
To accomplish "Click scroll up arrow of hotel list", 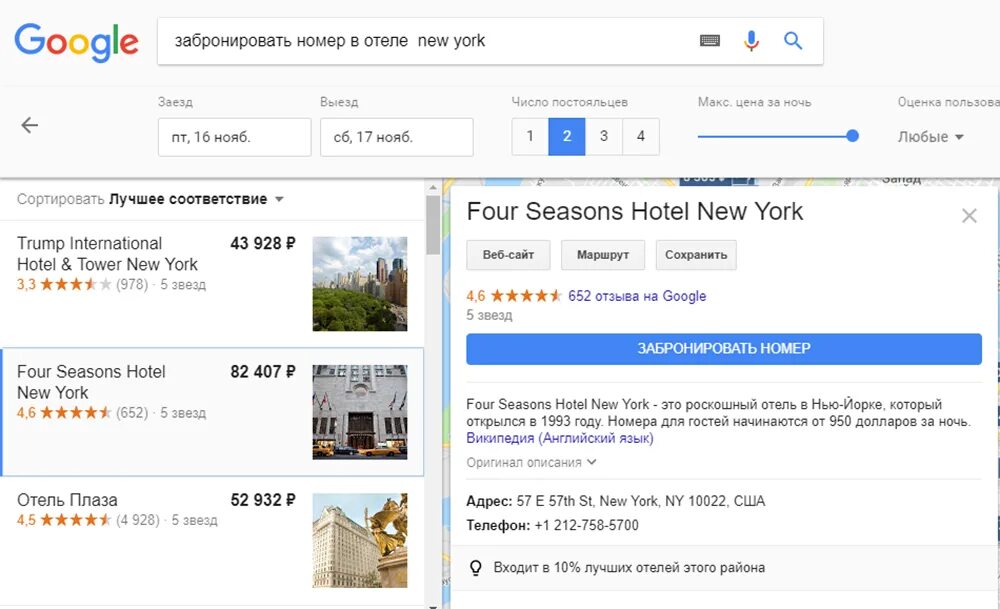I will click(433, 188).
